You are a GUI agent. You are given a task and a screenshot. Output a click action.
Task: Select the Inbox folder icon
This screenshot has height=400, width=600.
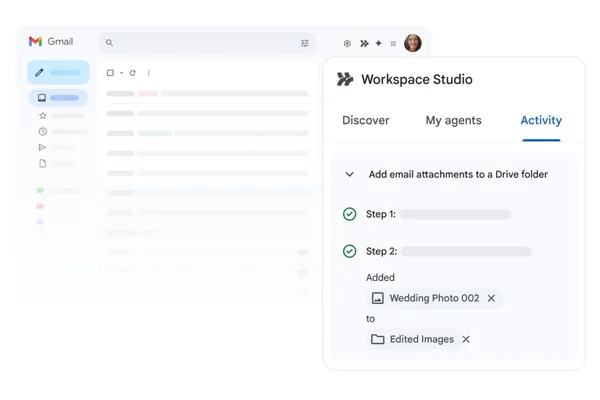[42, 98]
